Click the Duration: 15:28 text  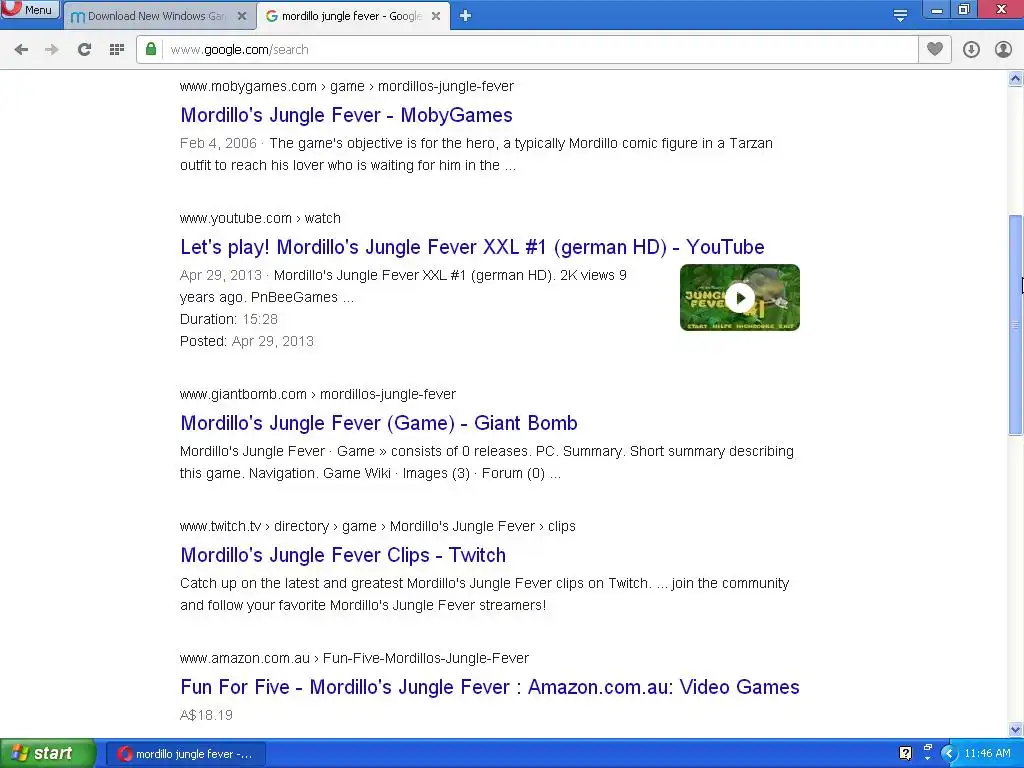pos(229,319)
